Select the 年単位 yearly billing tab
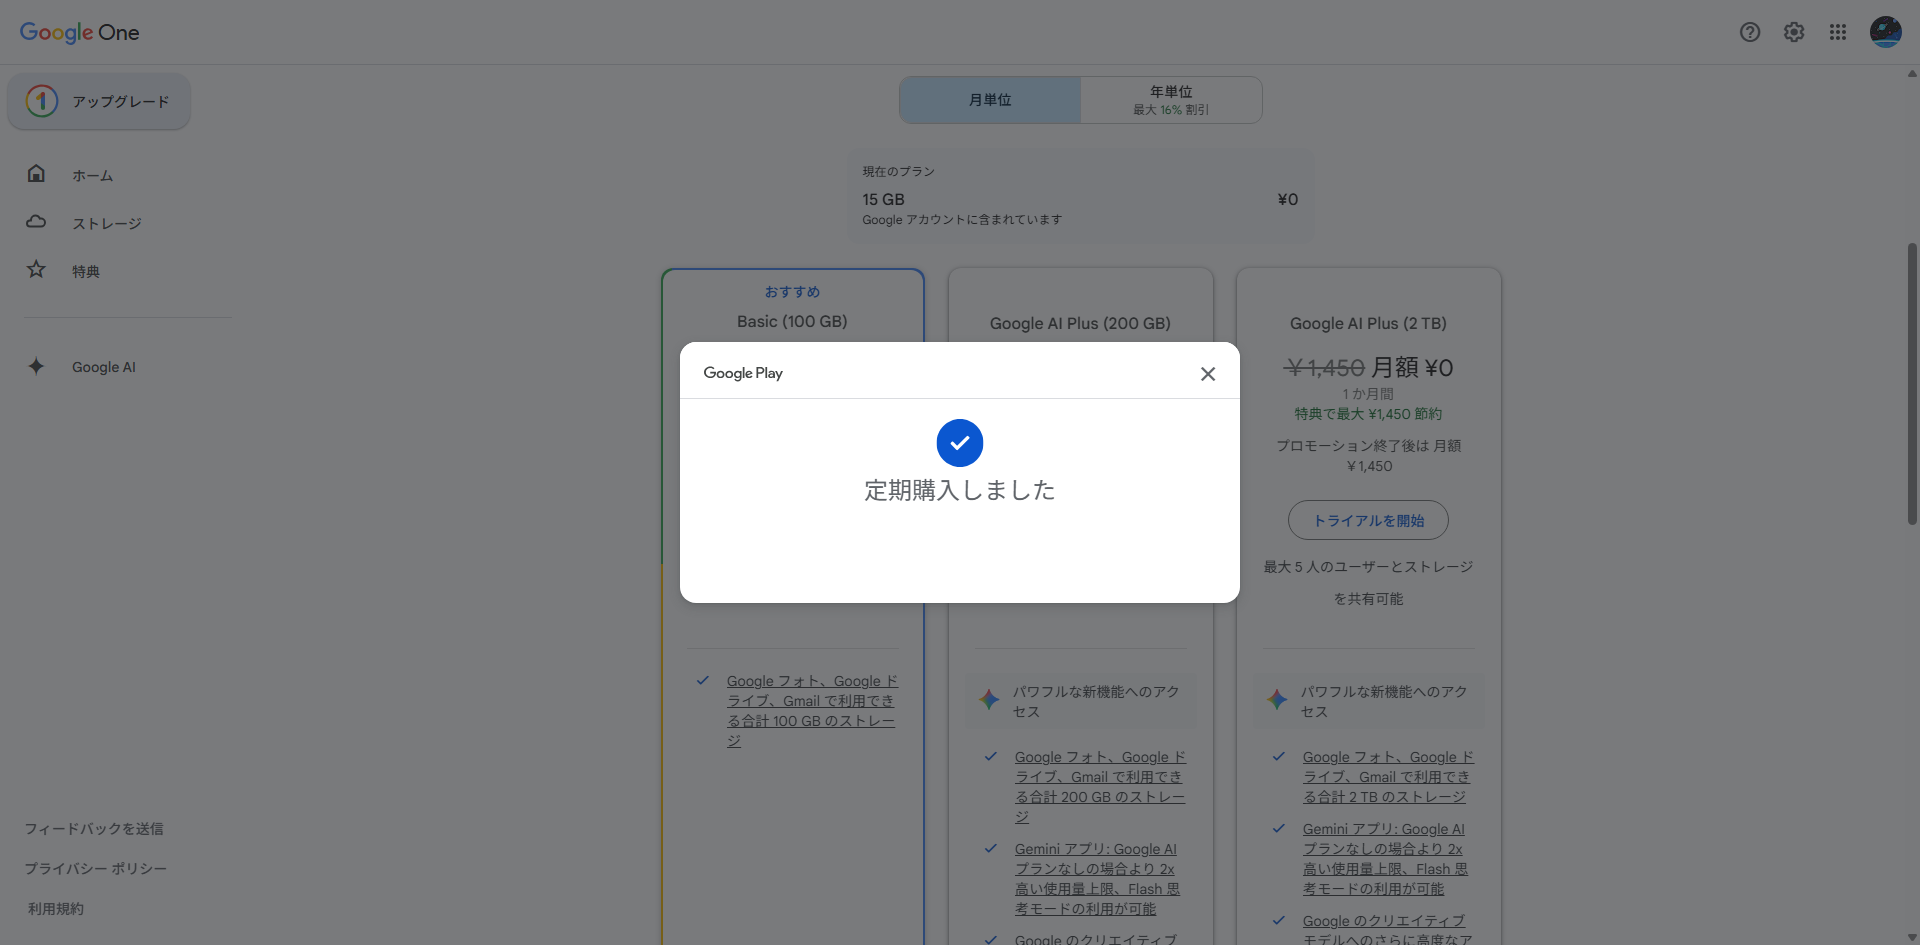This screenshot has width=1920, height=945. point(1171,100)
